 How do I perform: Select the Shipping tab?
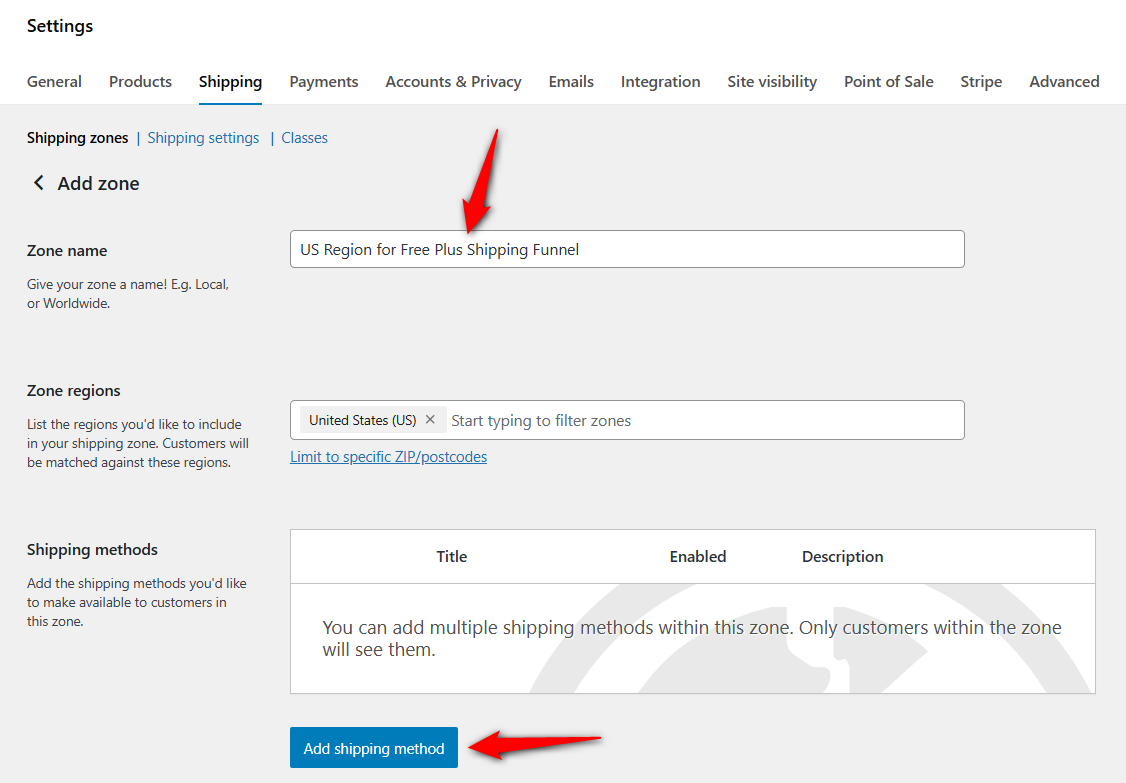(230, 82)
